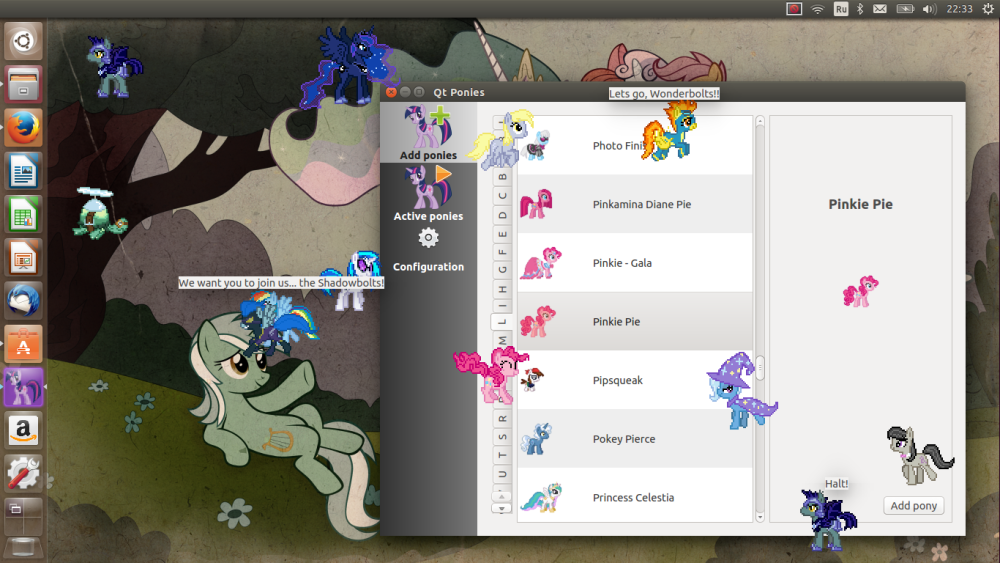Open the Active ponies section
Viewport: 1000px width, 563px height.
tap(429, 193)
